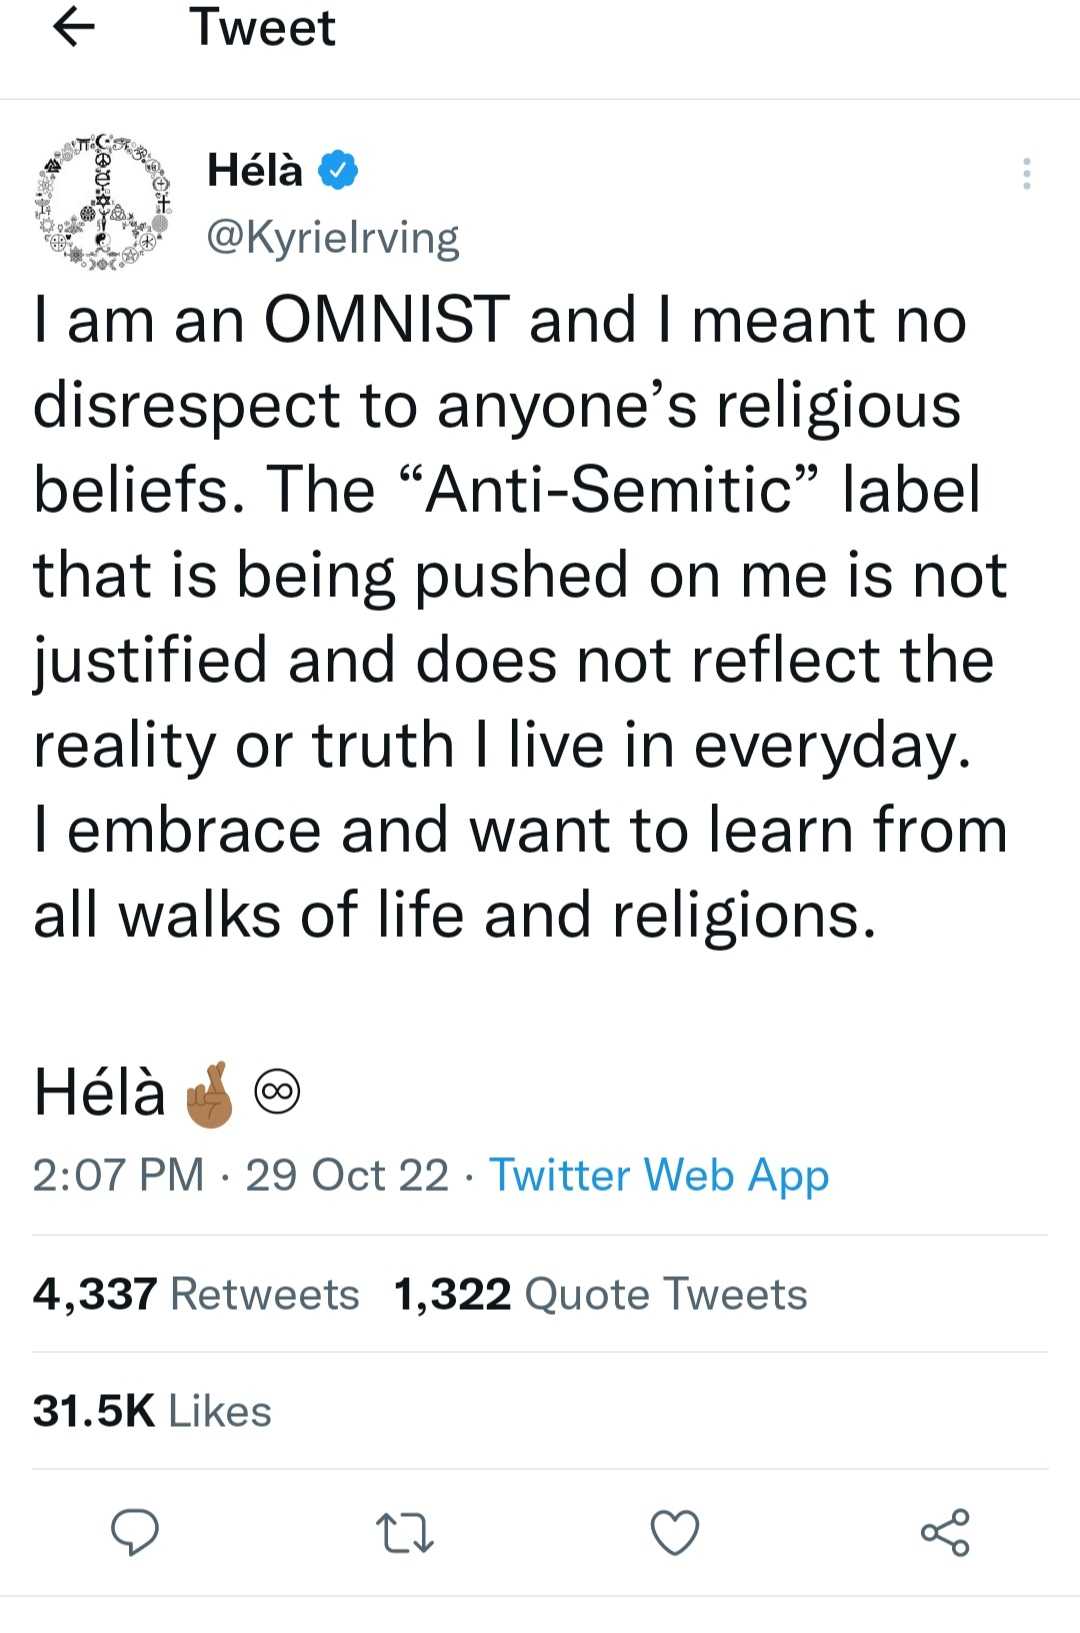
Task: Open the peace symbol profile picture
Action: (104, 201)
